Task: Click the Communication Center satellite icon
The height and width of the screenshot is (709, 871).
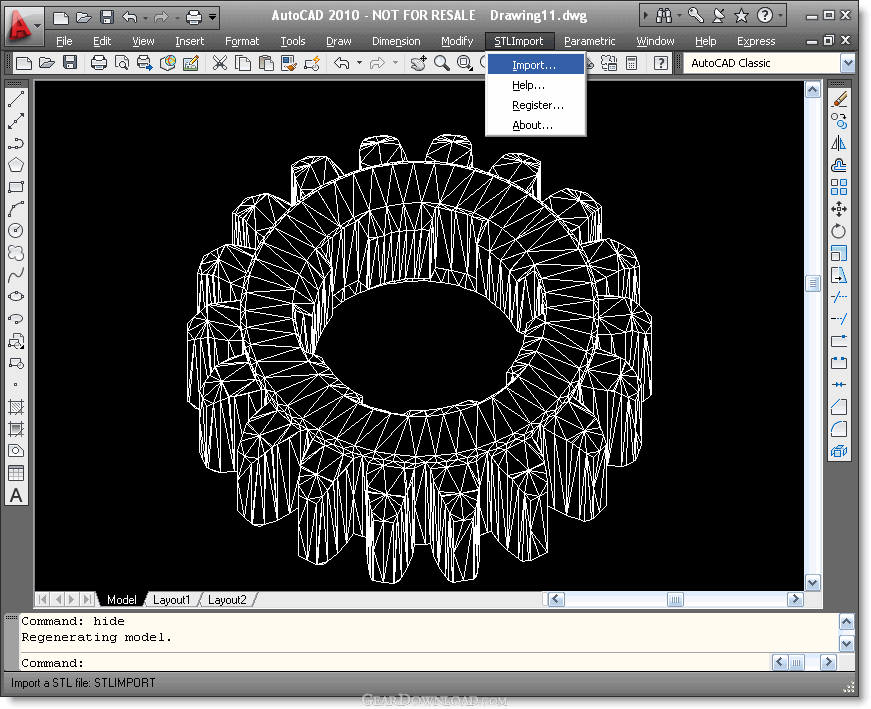Action: pyautogui.click(x=718, y=16)
